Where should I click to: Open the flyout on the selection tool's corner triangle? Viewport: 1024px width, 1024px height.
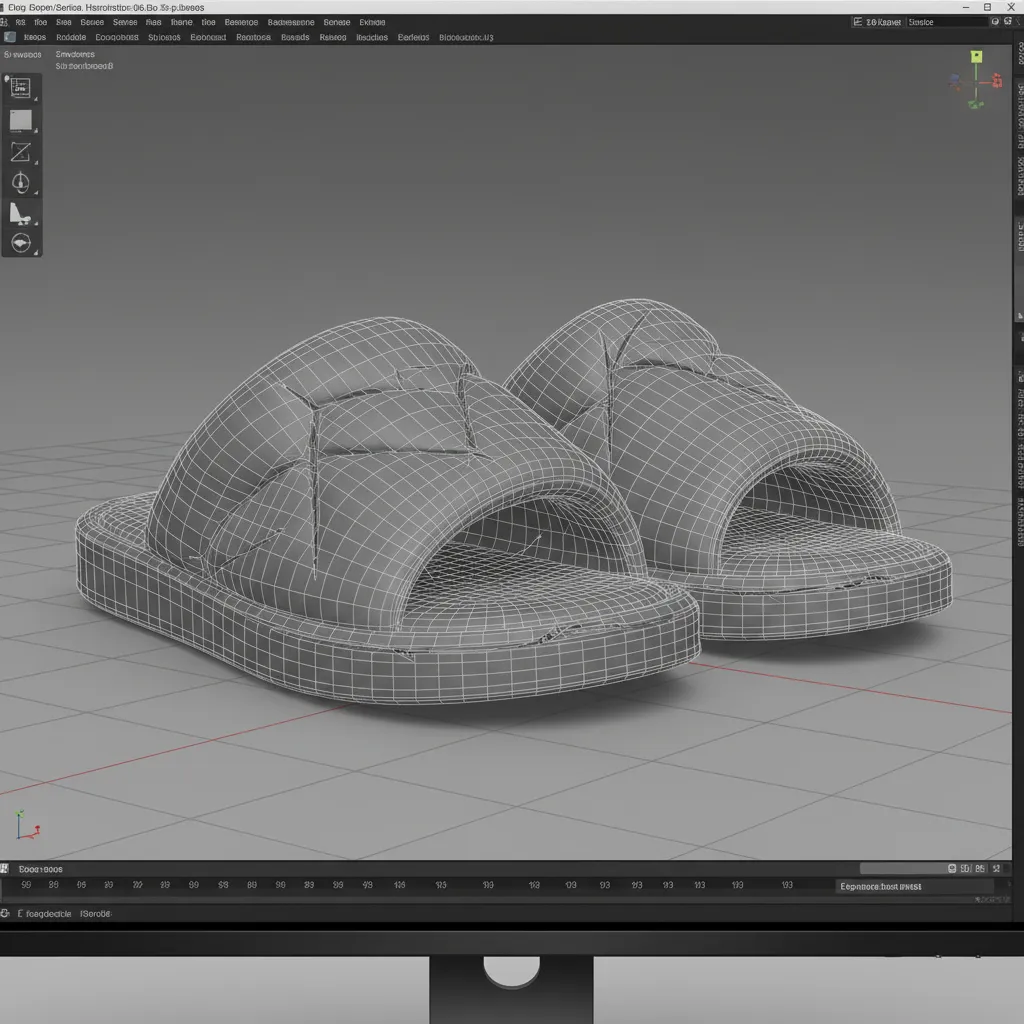(35, 98)
